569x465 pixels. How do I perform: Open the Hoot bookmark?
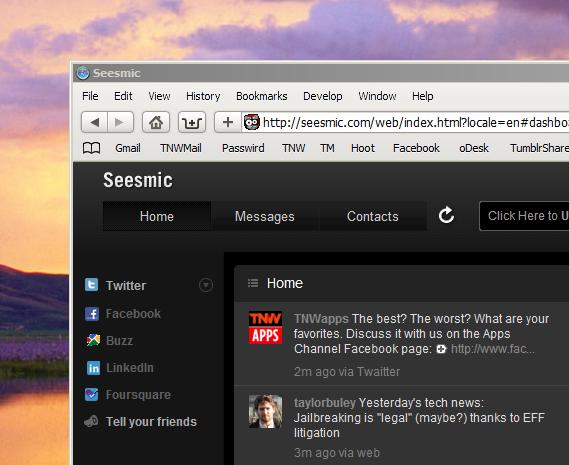(363, 148)
